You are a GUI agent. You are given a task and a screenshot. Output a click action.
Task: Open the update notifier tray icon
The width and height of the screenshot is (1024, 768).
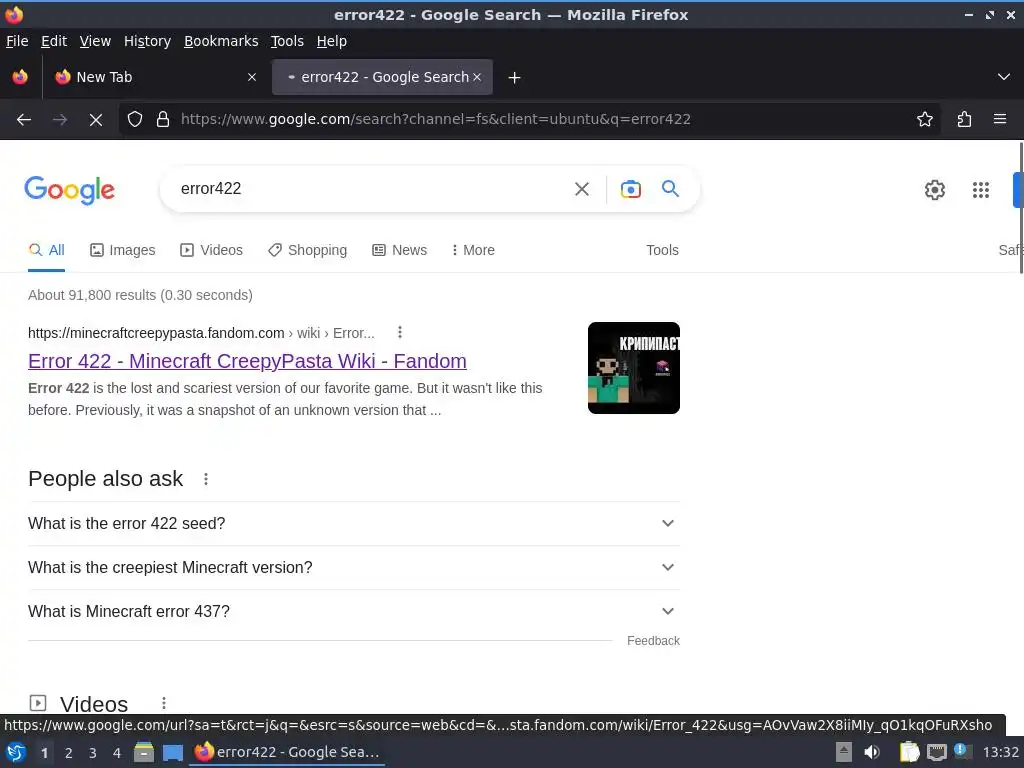click(962, 751)
